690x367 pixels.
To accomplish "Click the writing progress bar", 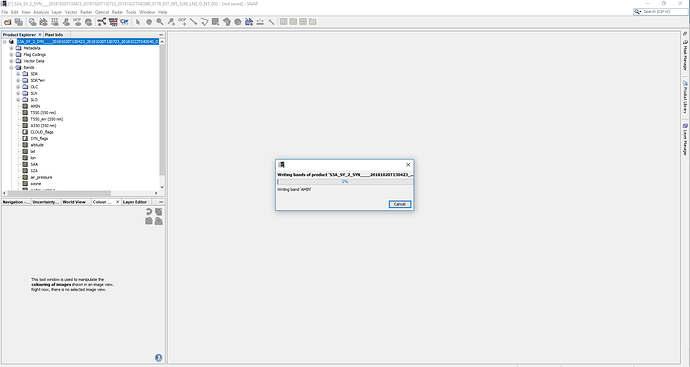I will 345,182.
